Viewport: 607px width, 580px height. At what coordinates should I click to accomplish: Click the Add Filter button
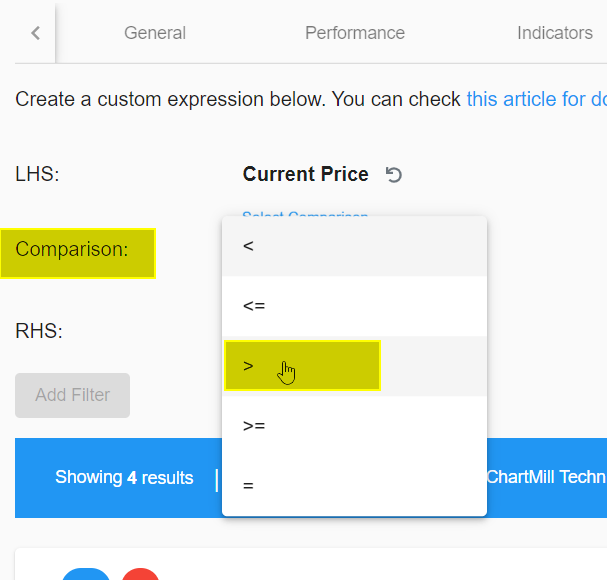click(x=72, y=395)
